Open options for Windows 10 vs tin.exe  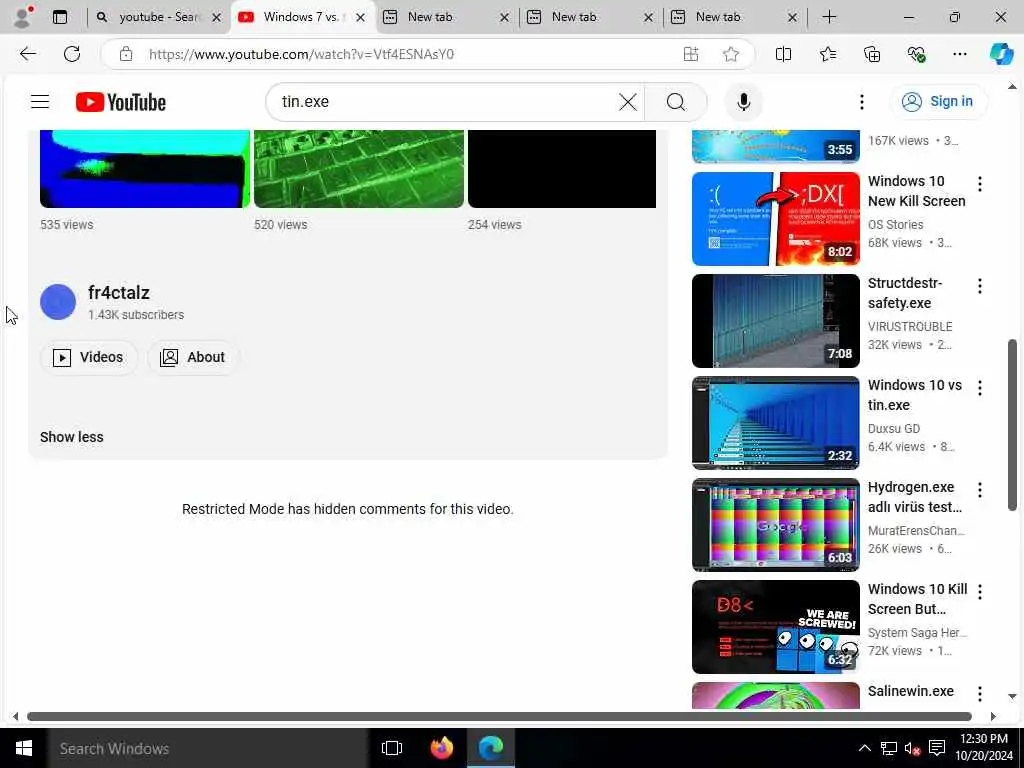(x=980, y=388)
